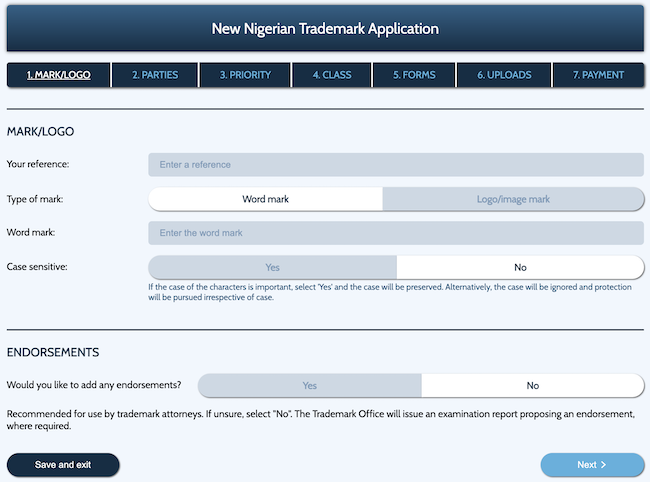This screenshot has width=650, height=482.
Task: Switch to the 3. PRIORITY tab
Action: point(245,75)
